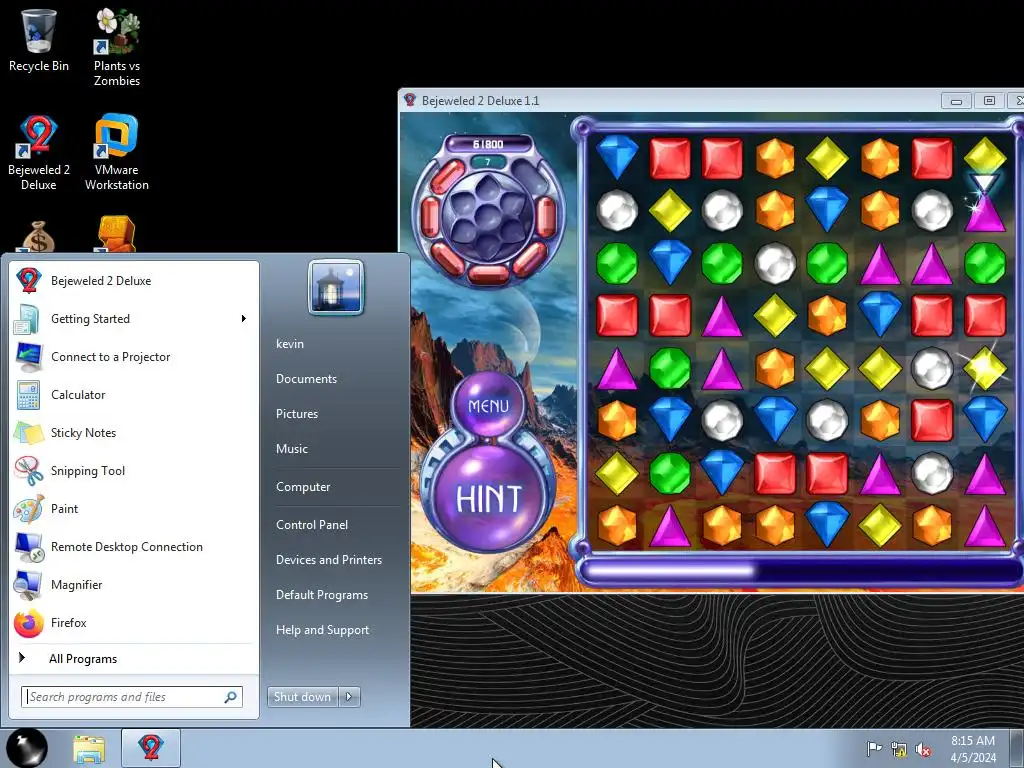Viewport: 1024px width, 768px height.
Task: Open Remote Desktop Connection
Action: coord(134,547)
